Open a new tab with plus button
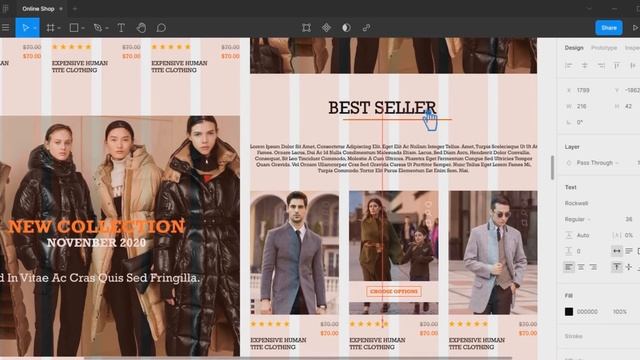640x360 pixels. (x=75, y=9)
